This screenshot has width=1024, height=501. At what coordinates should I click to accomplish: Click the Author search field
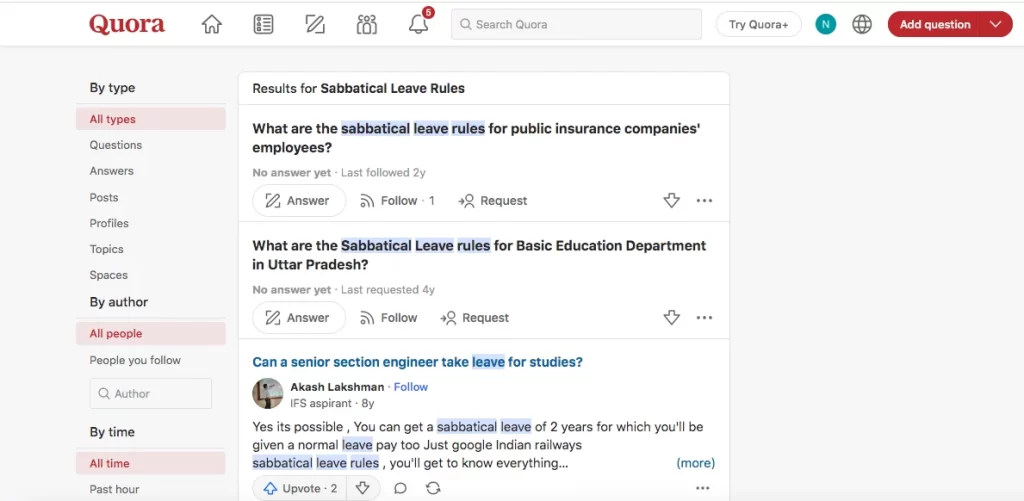(151, 393)
